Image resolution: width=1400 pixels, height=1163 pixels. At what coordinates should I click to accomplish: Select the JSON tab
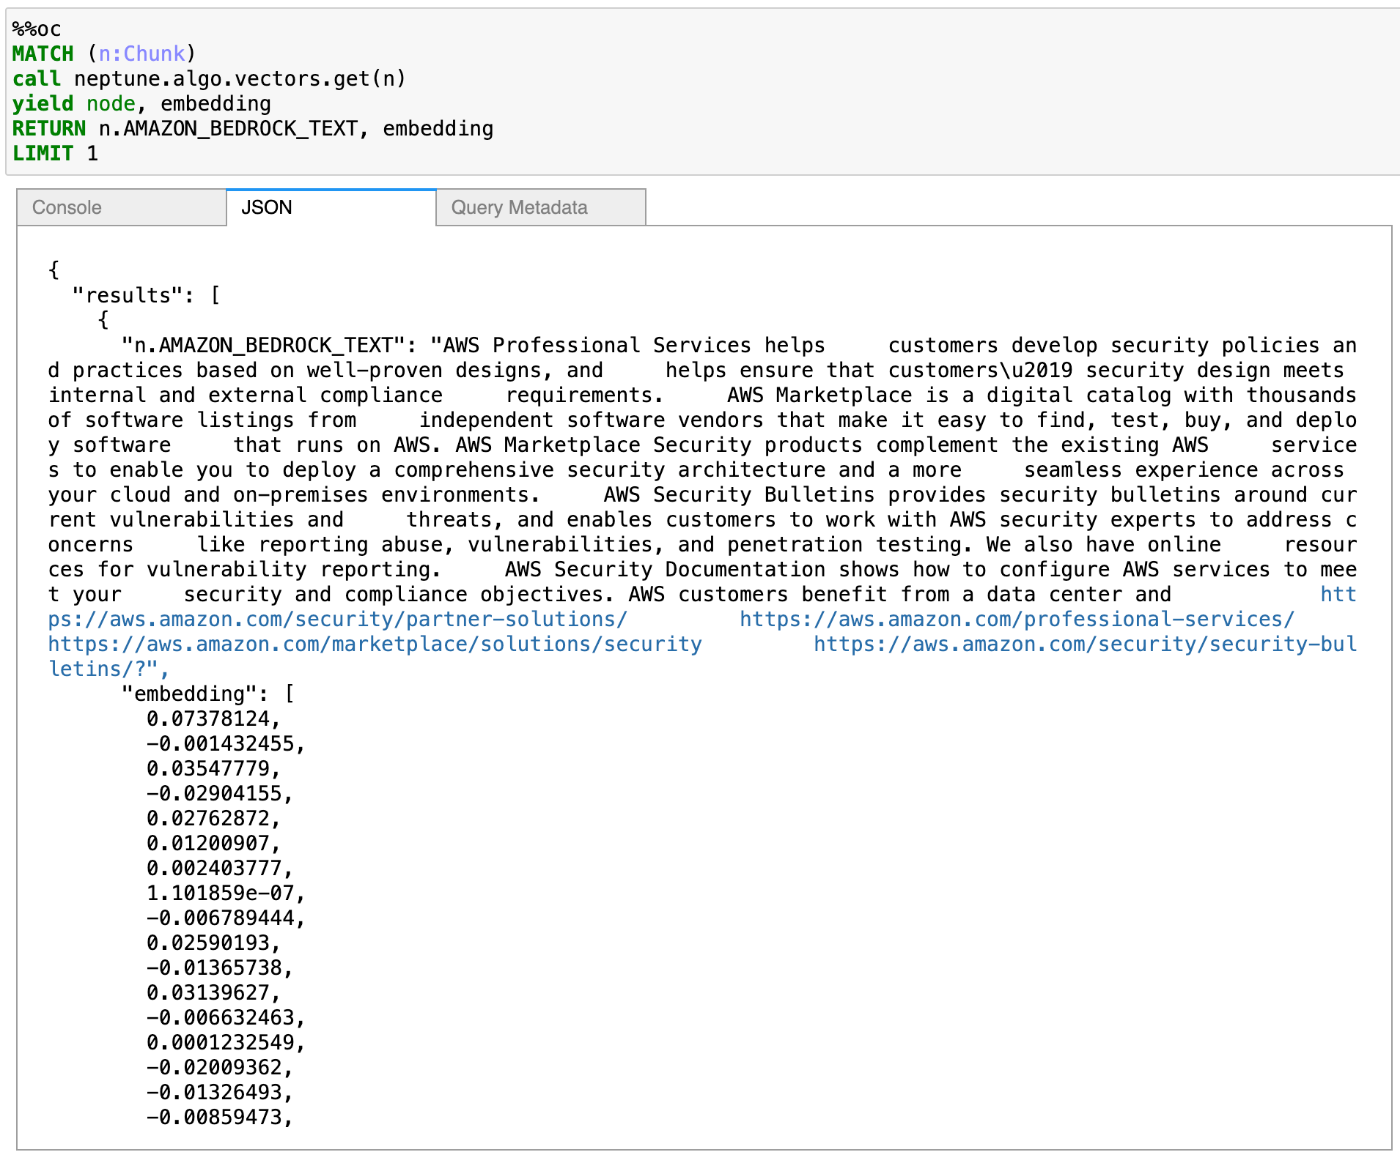pos(331,207)
